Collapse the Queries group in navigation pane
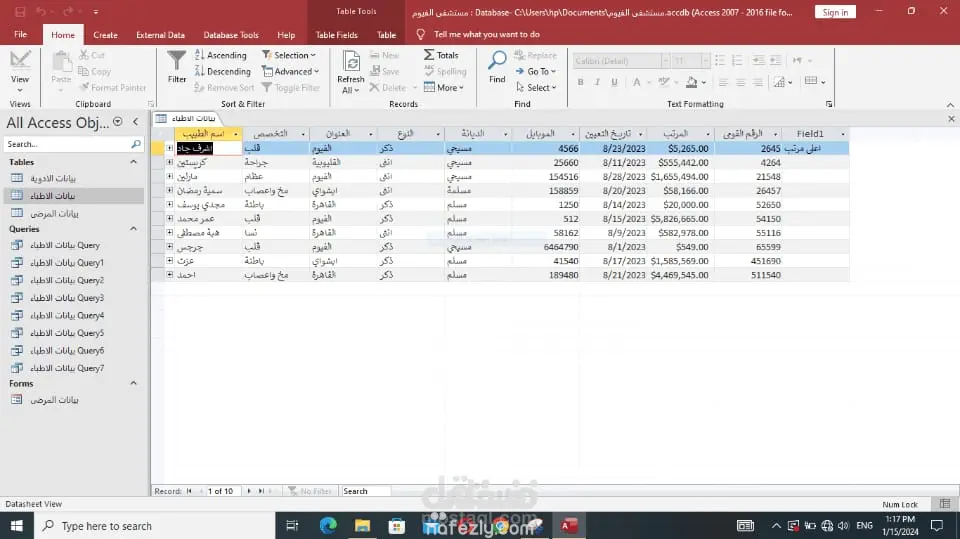The height and width of the screenshot is (539, 960). [133, 228]
